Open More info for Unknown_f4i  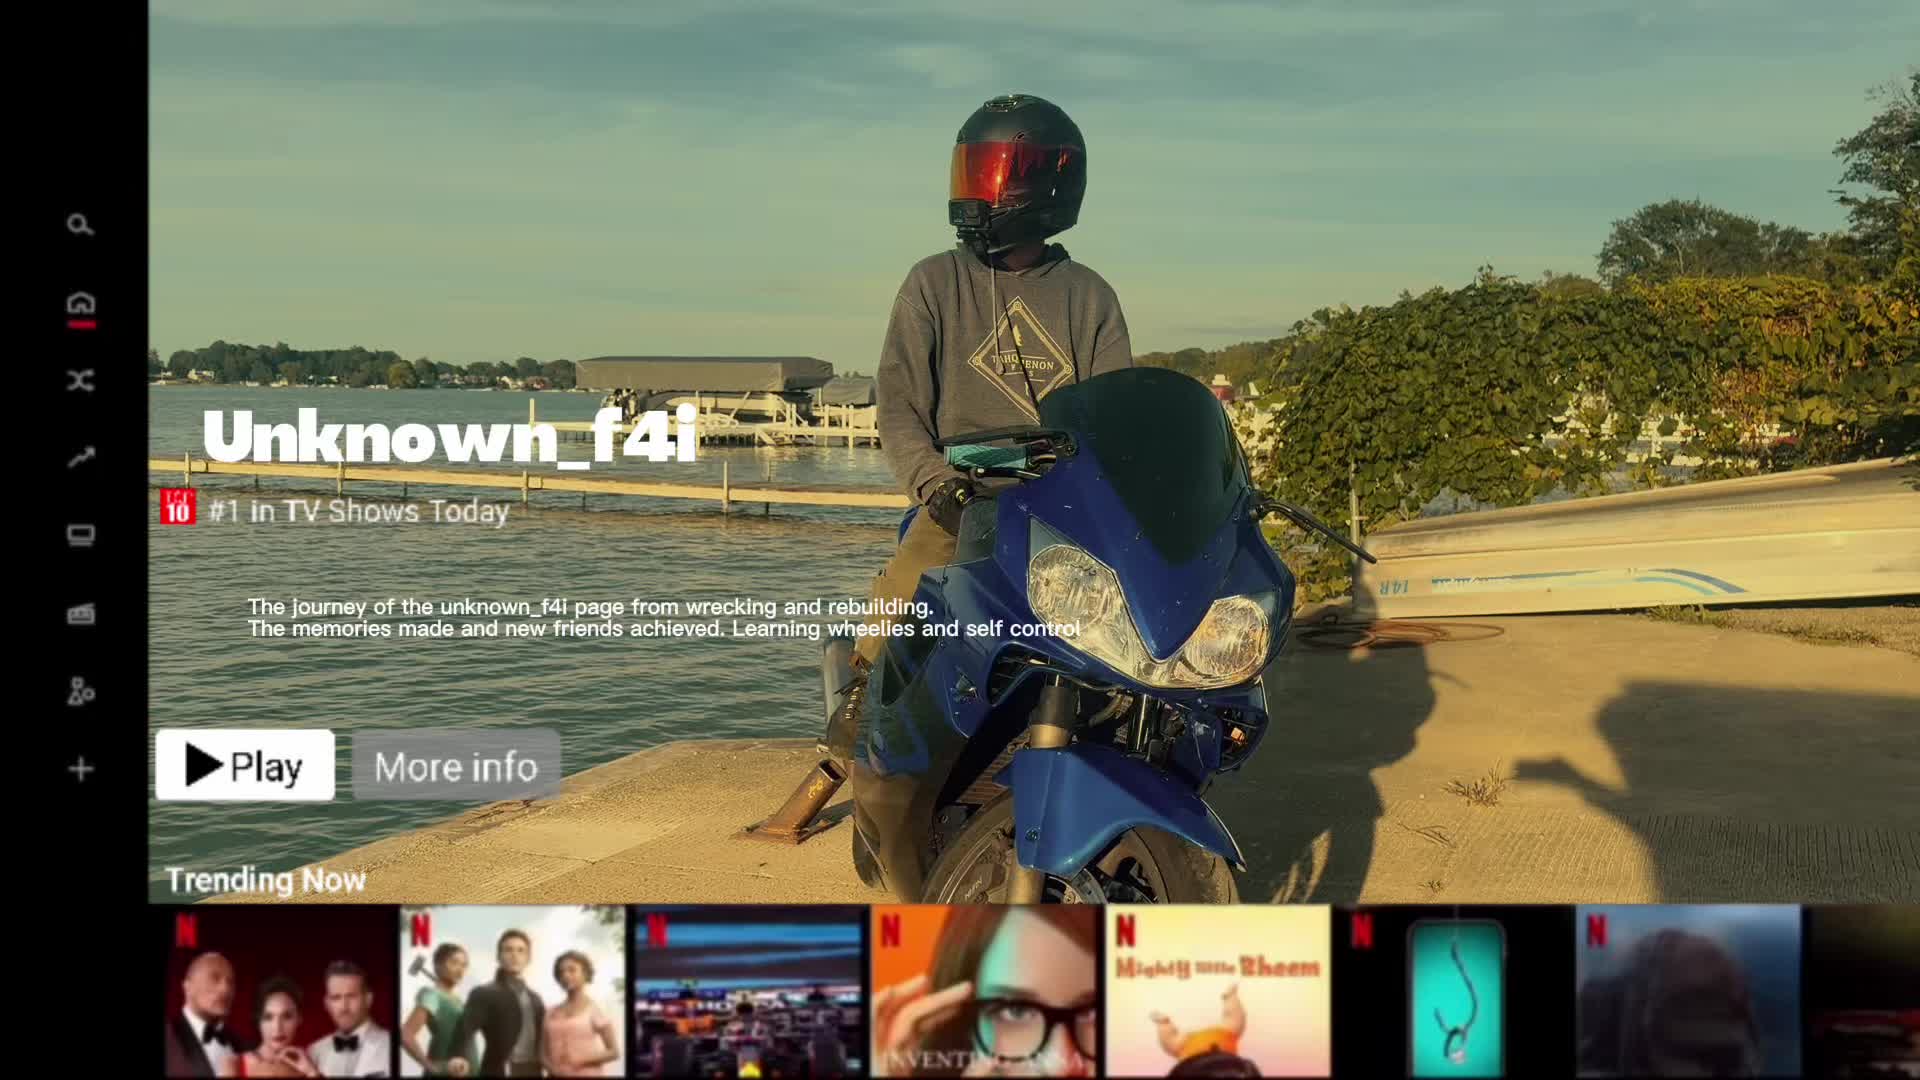point(456,767)
